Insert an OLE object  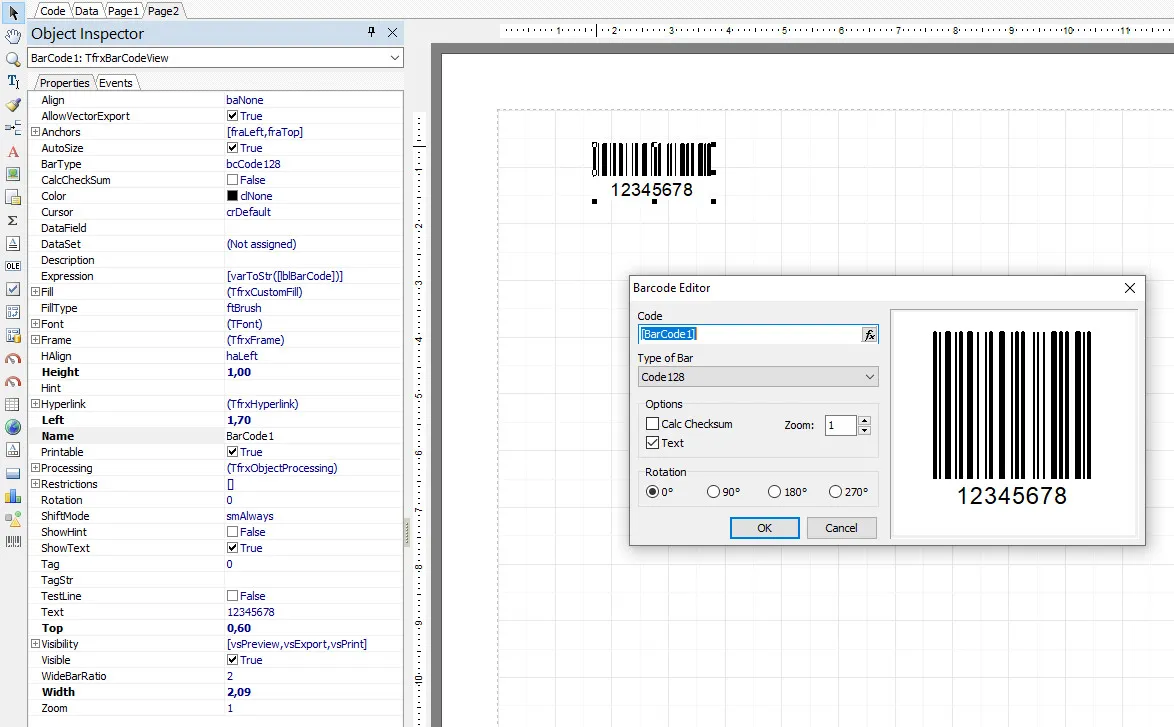pos(13,266)
